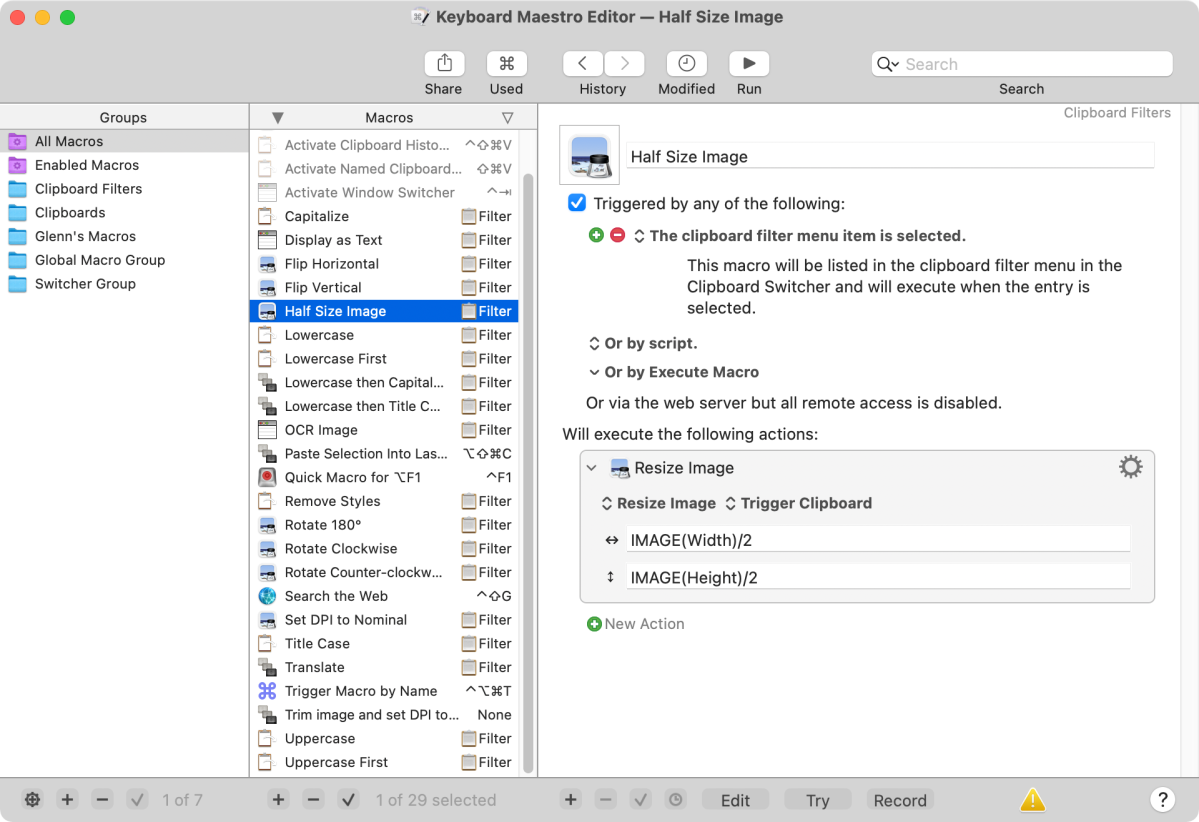Click the Share toolbar icon

[444, 63]
